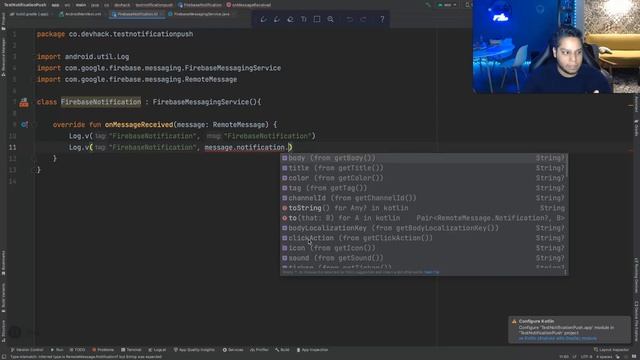
Task: Click the redo arrow in annotation toolbar
Action: (363, 19)
